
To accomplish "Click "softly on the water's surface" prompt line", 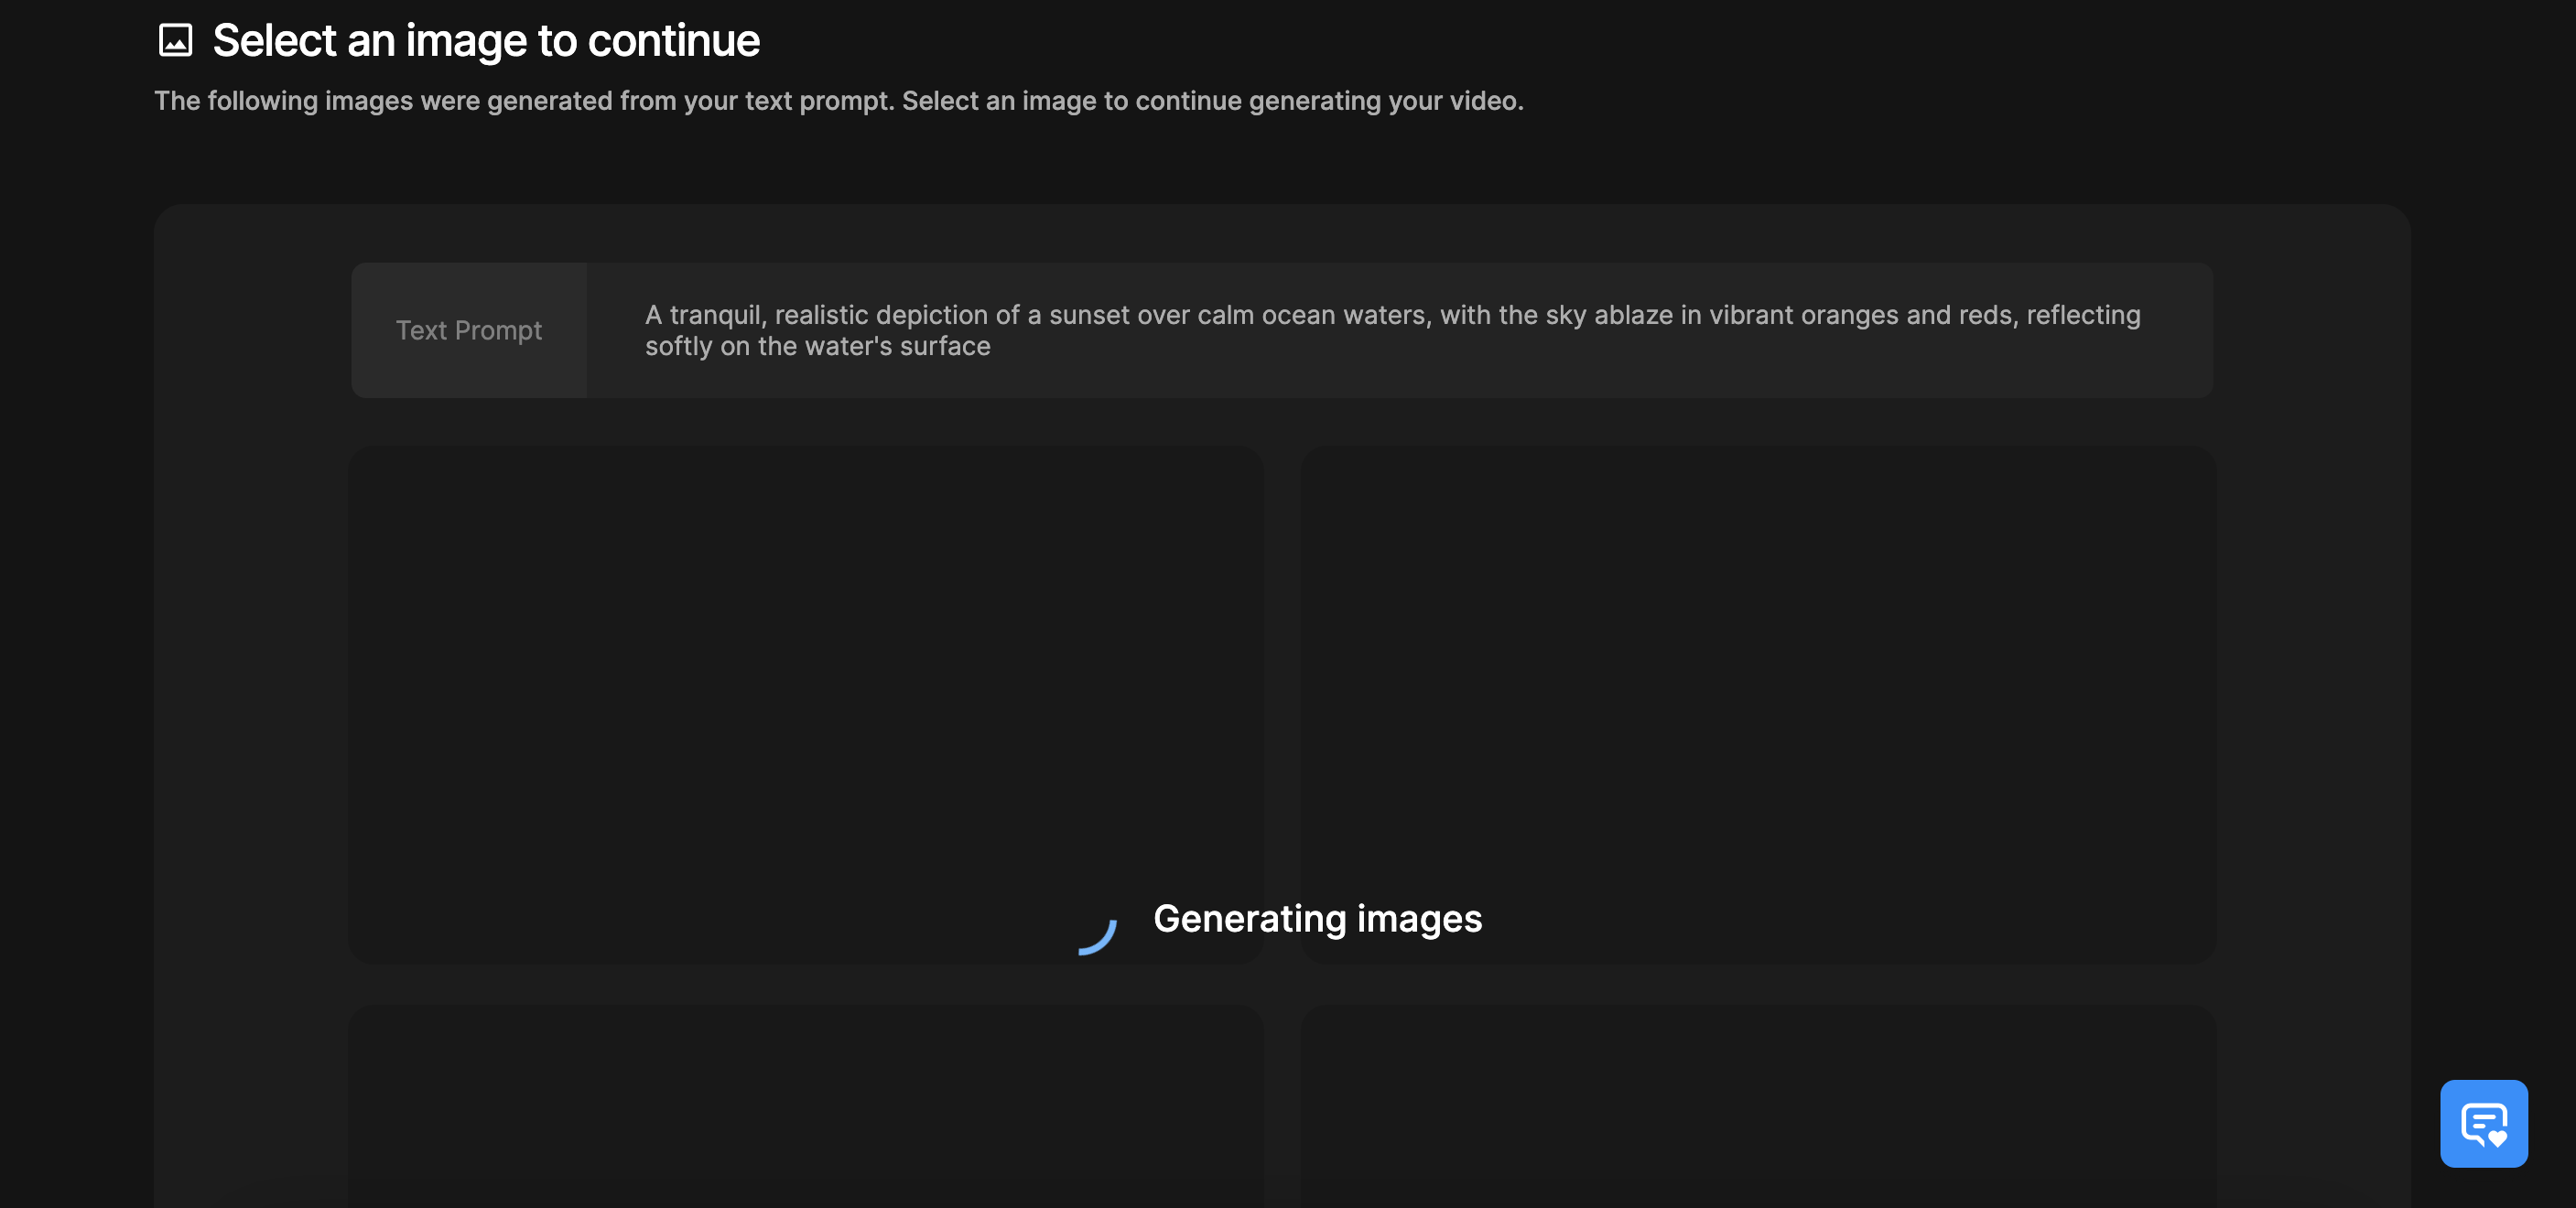I will [x=817, y=347].
